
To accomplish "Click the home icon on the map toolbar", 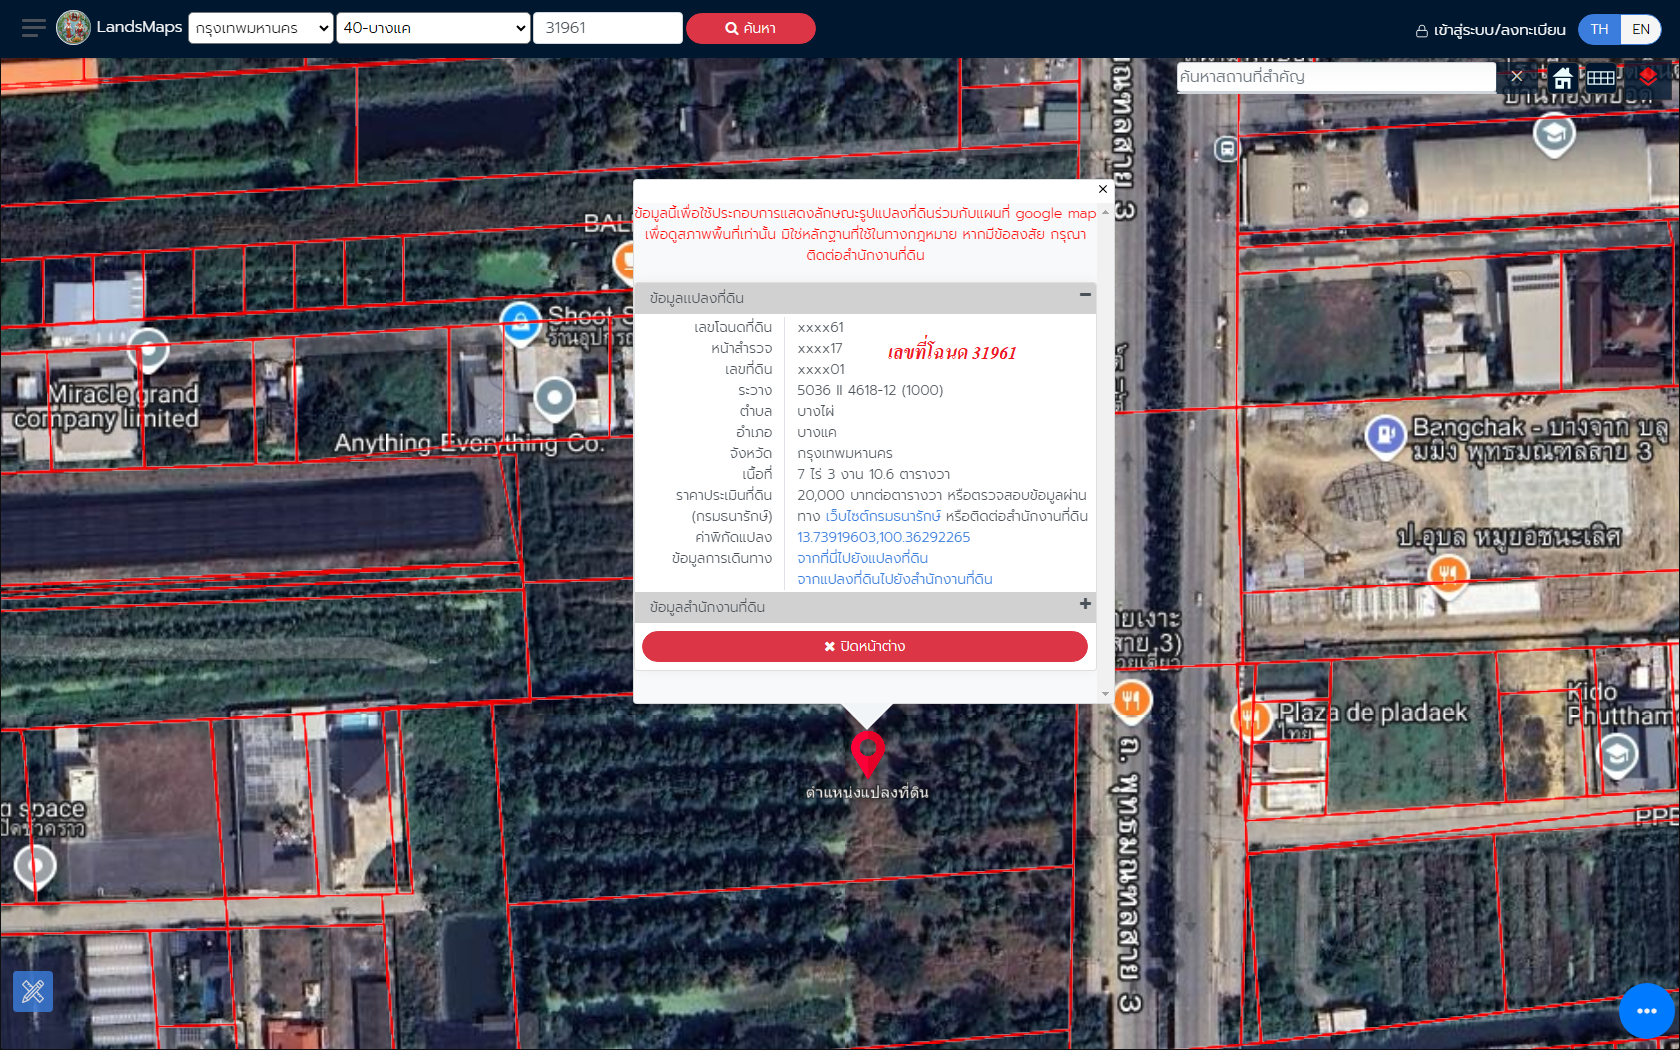I will (x=1562, y=78).
